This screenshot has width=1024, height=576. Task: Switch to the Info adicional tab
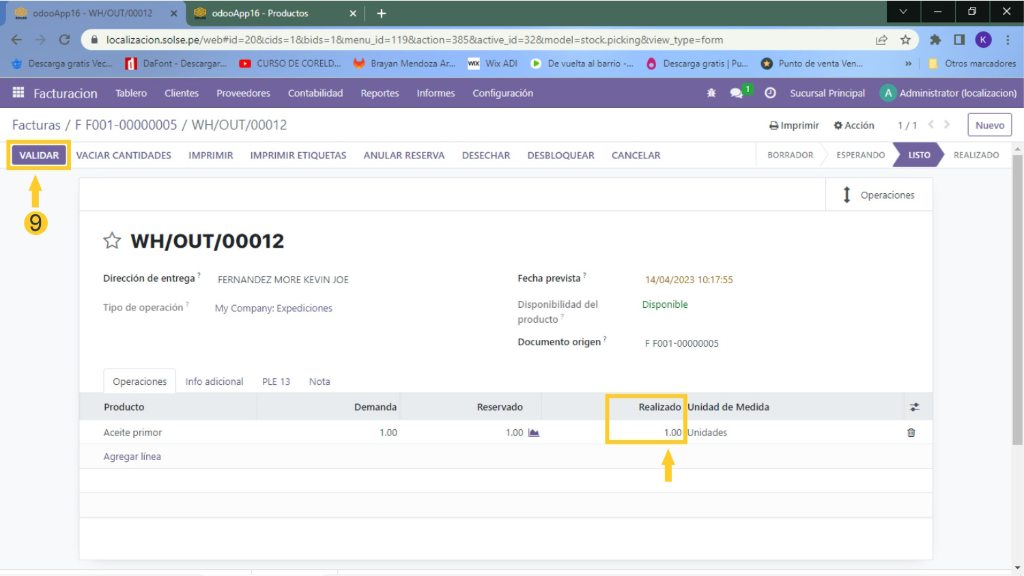(214, 382)
